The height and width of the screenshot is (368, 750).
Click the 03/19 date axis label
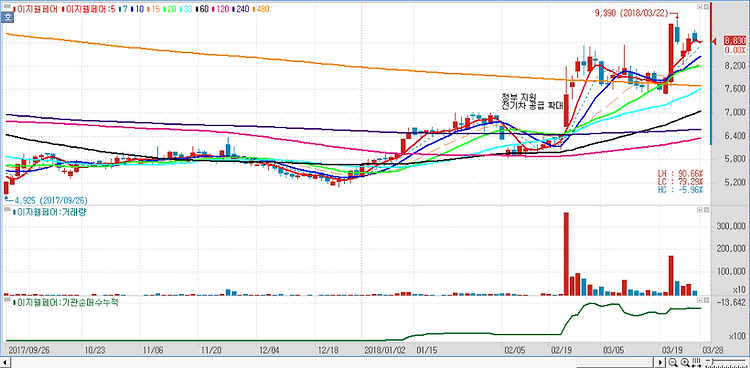(x=672, y=349)
